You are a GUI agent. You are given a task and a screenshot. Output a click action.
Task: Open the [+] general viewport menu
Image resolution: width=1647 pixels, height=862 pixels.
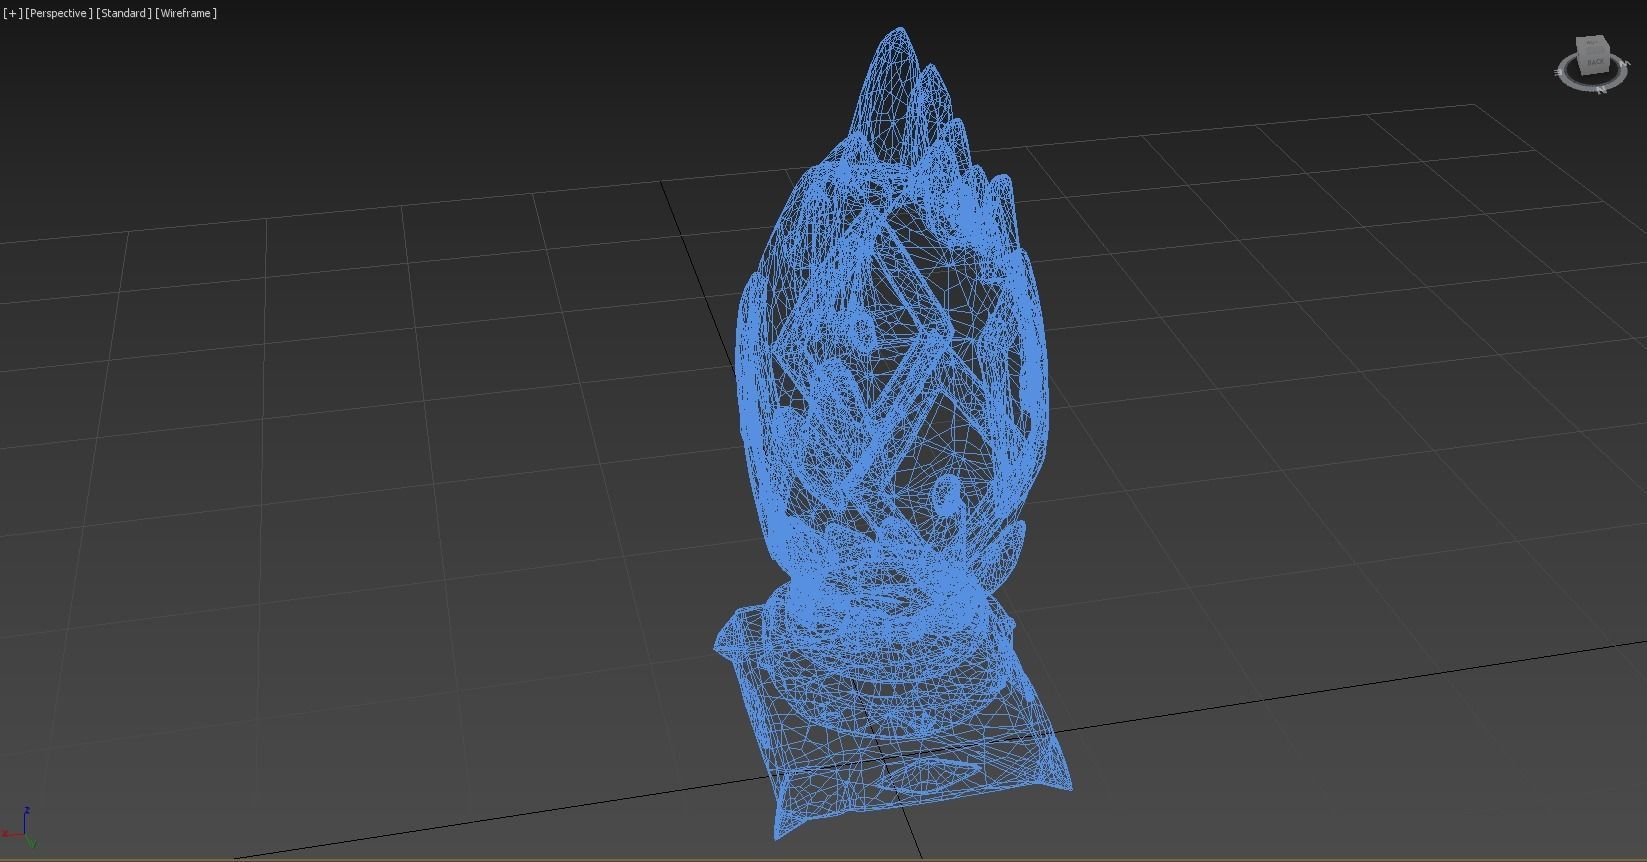point(12,13)
